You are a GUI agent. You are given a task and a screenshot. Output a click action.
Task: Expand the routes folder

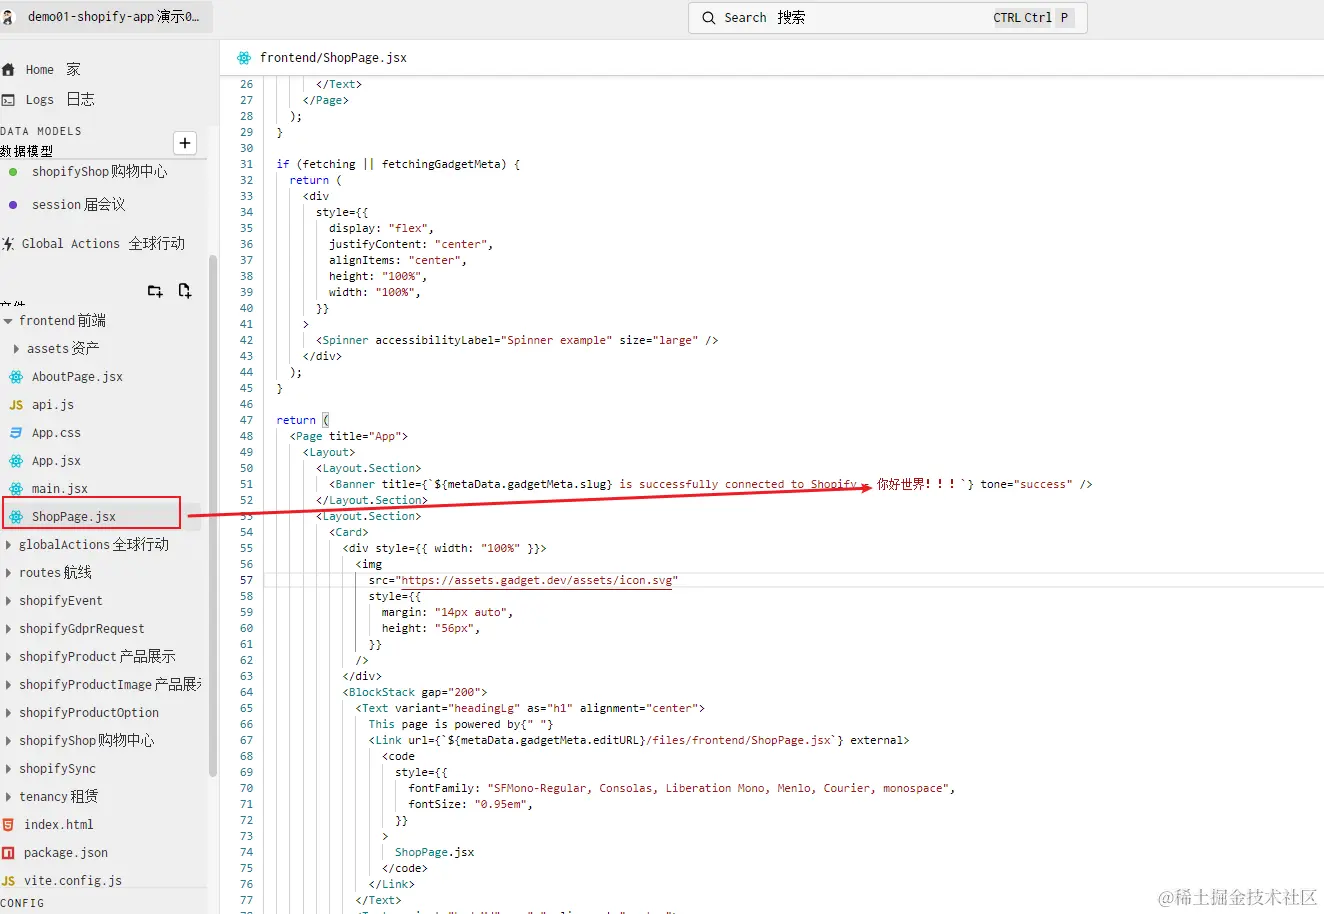click(8, 573)
